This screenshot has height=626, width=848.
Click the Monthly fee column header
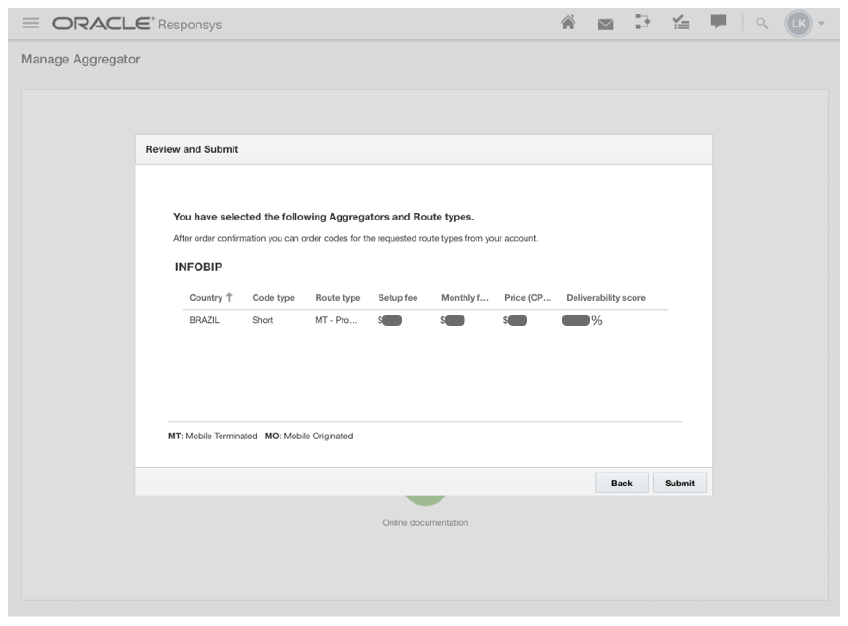(x=464, y=298)
